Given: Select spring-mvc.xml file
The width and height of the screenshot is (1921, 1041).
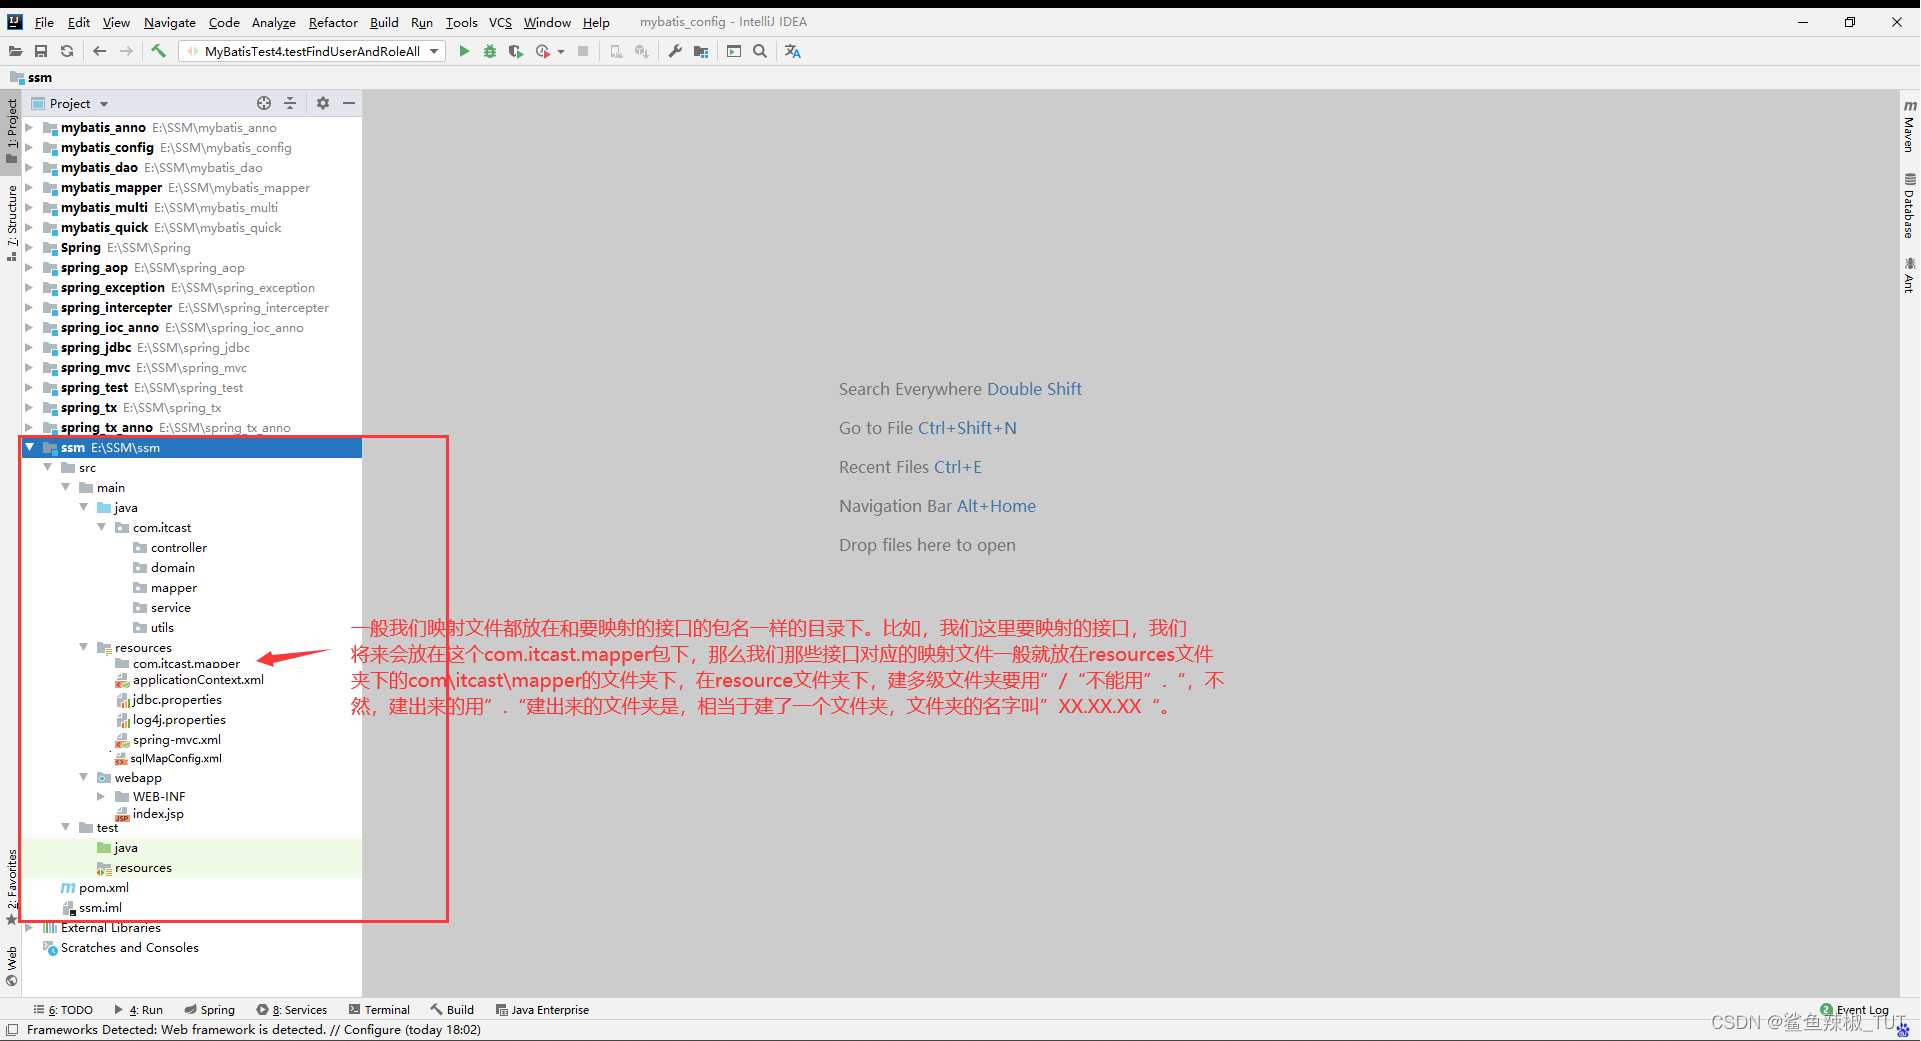Looking at the screenshot, I should (x=176, y=740).
